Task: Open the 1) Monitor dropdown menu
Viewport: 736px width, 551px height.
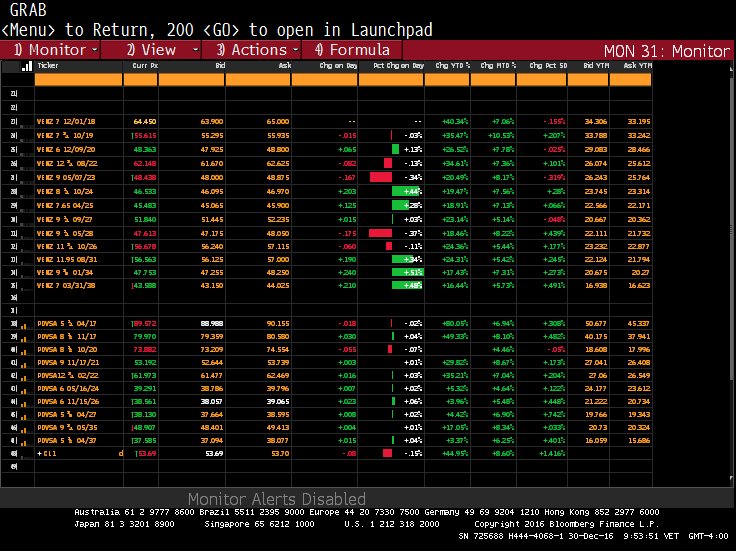Action: 50,50
